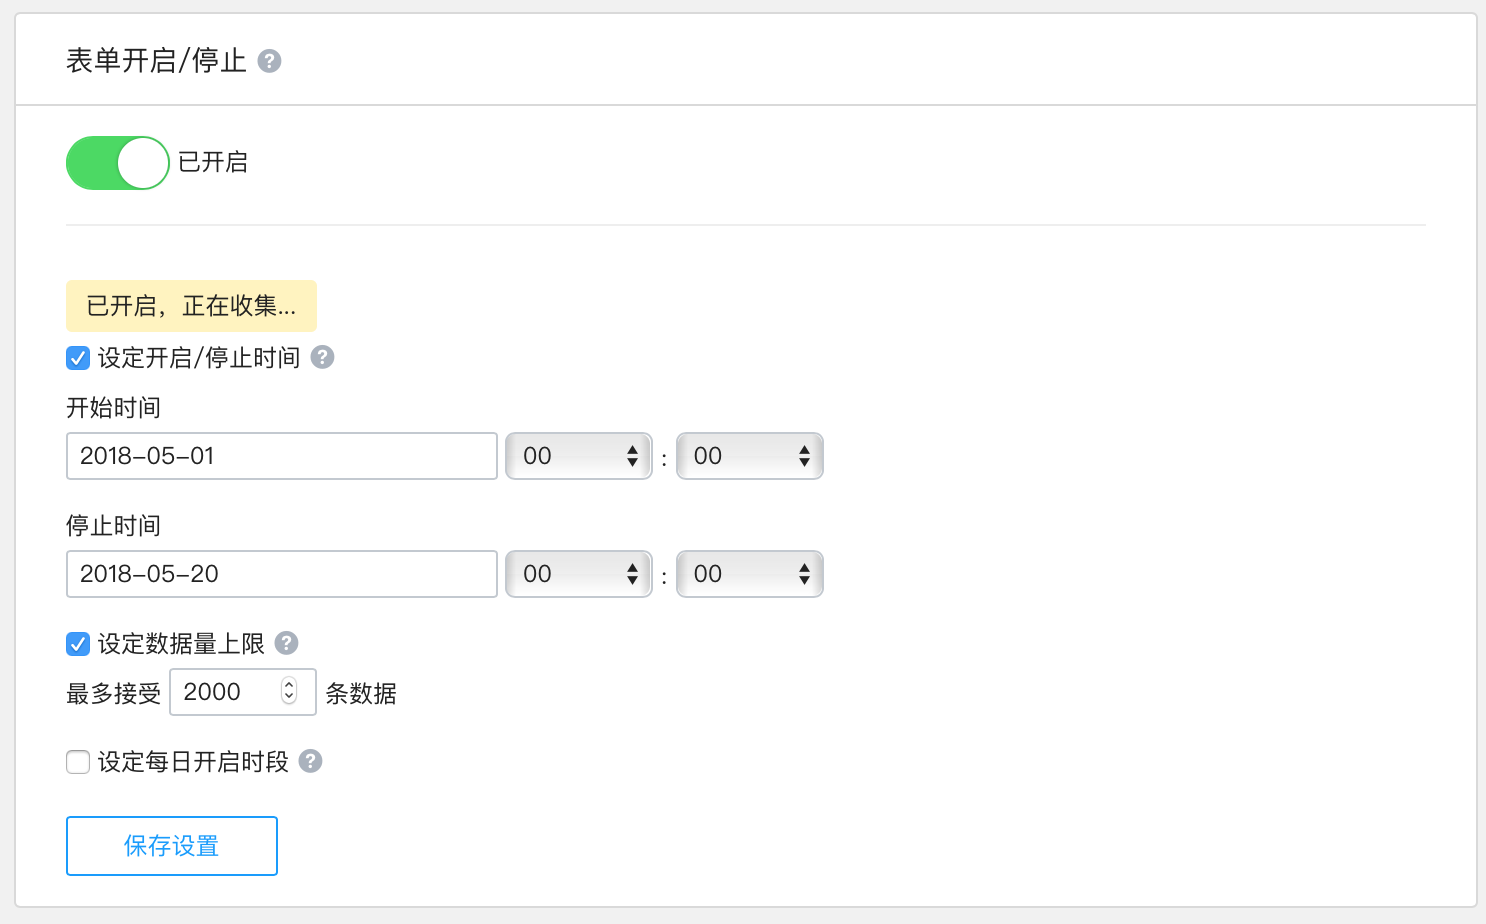This screenshot has height=924, width=1486.
Task: Click help icon next to 设定开启/停止时间
Action: (x=322, y=357)
